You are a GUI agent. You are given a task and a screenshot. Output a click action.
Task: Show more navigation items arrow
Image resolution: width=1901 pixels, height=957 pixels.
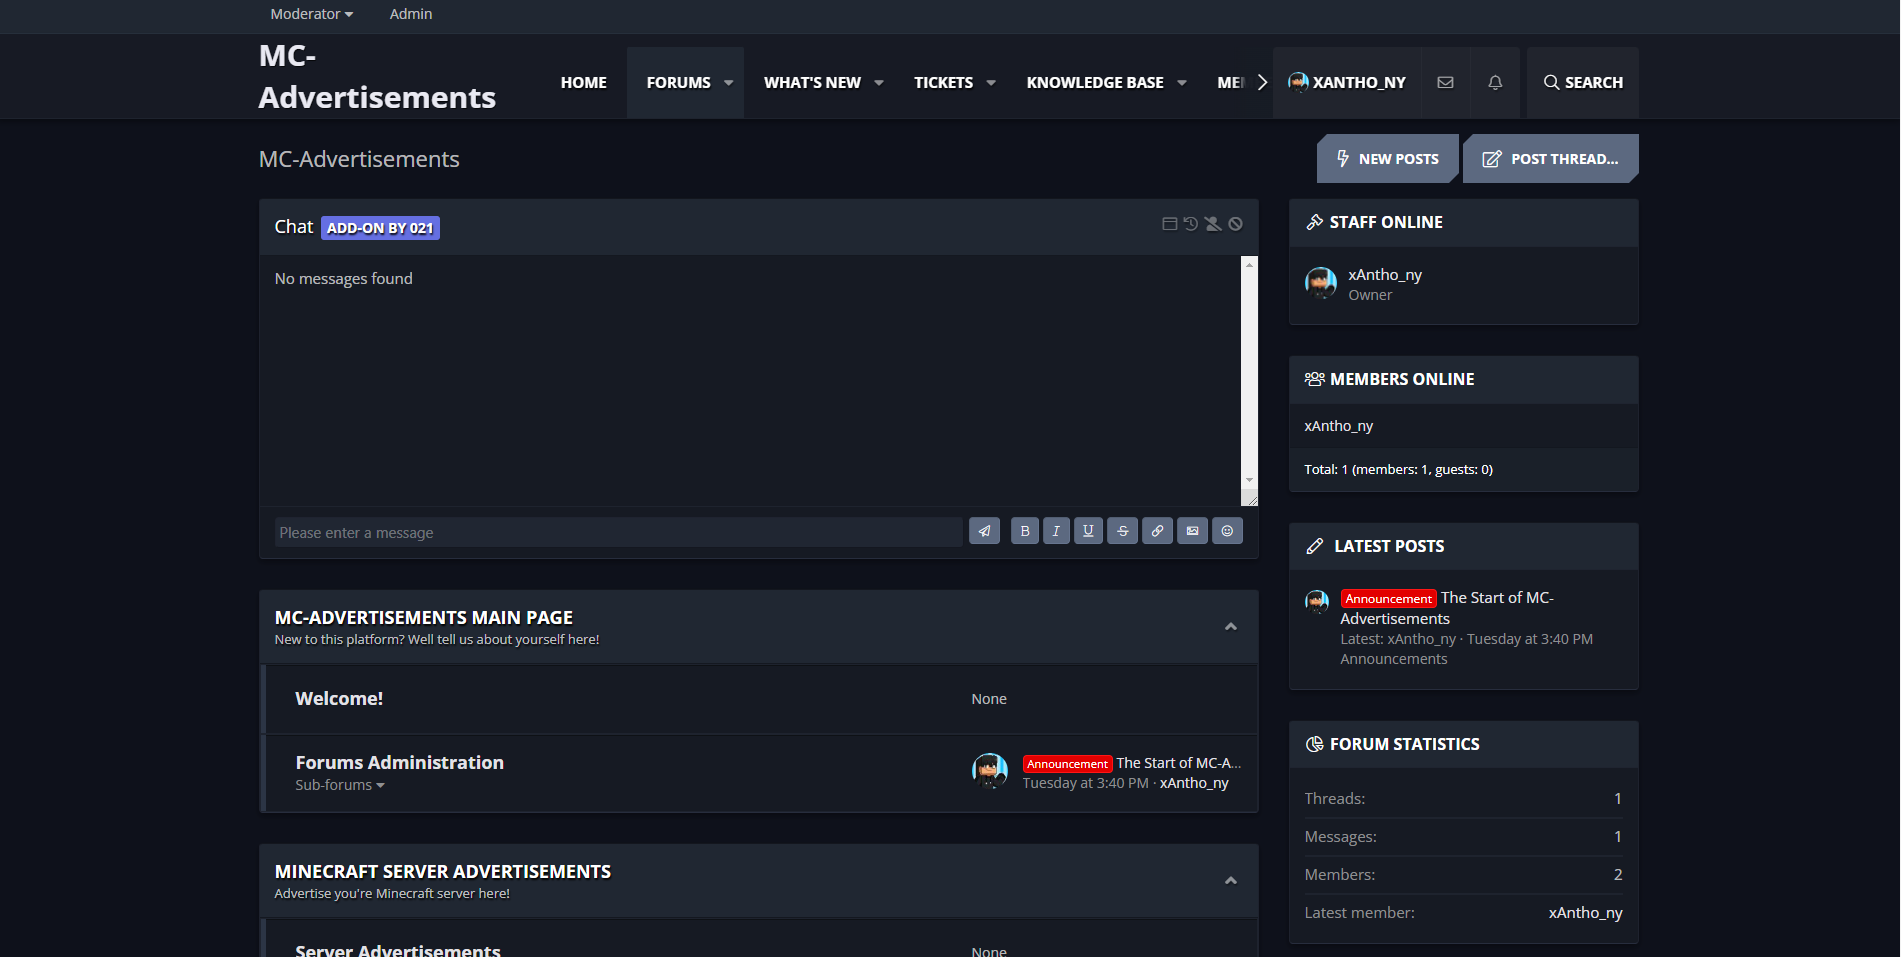coord(1261,83)
